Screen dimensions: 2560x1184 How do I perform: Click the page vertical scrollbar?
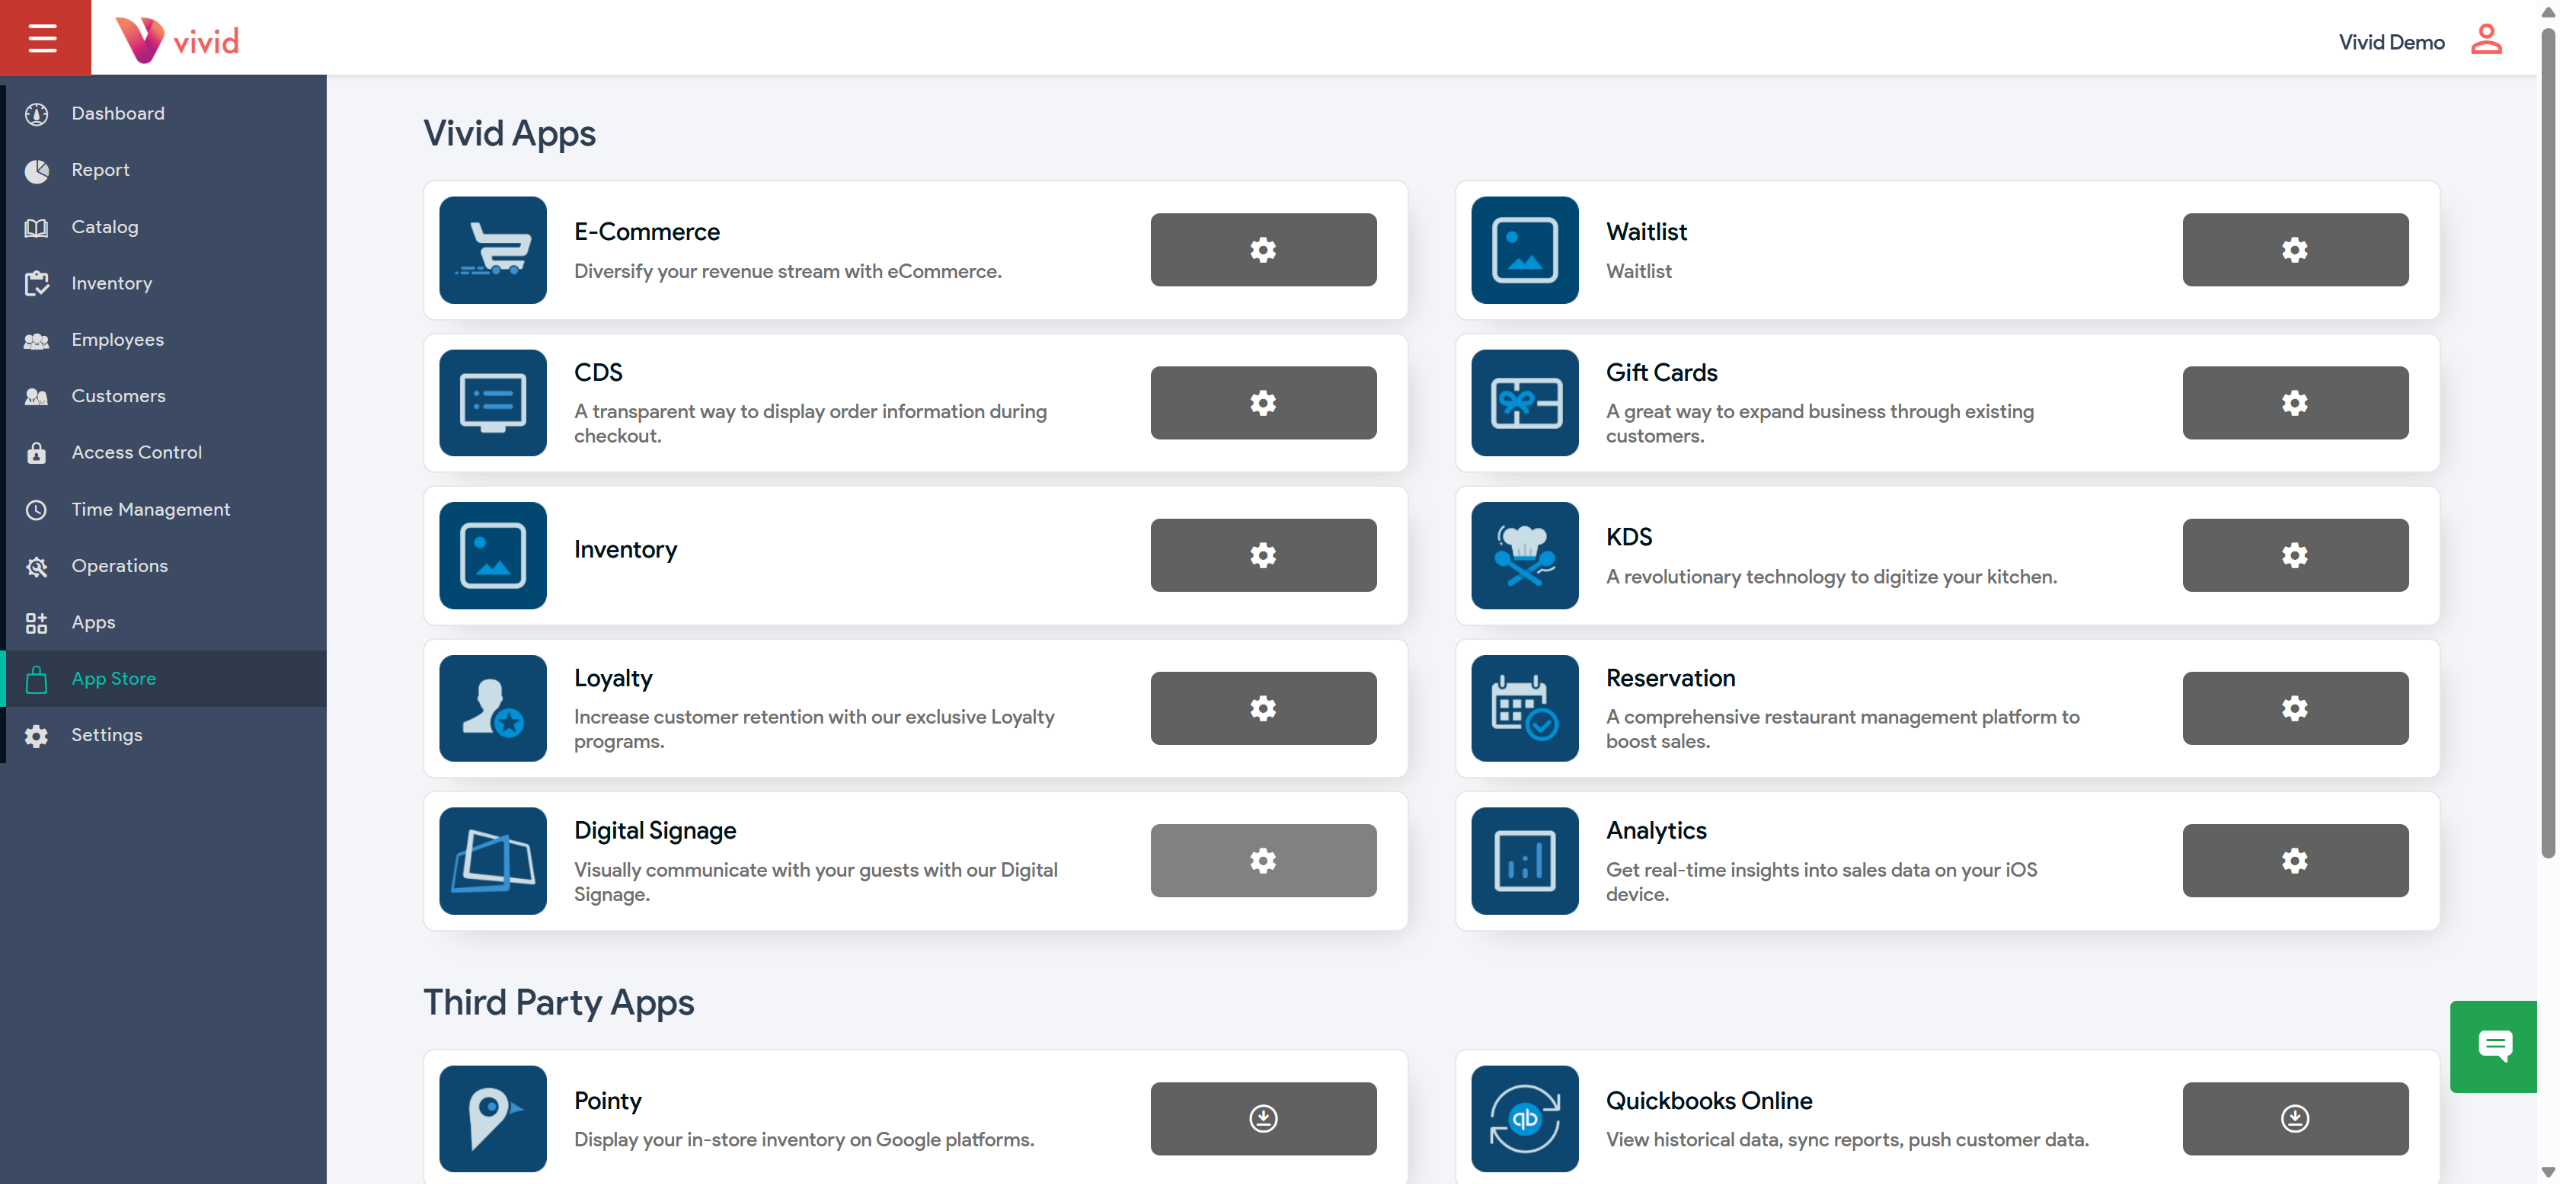tap(2548, 440)
